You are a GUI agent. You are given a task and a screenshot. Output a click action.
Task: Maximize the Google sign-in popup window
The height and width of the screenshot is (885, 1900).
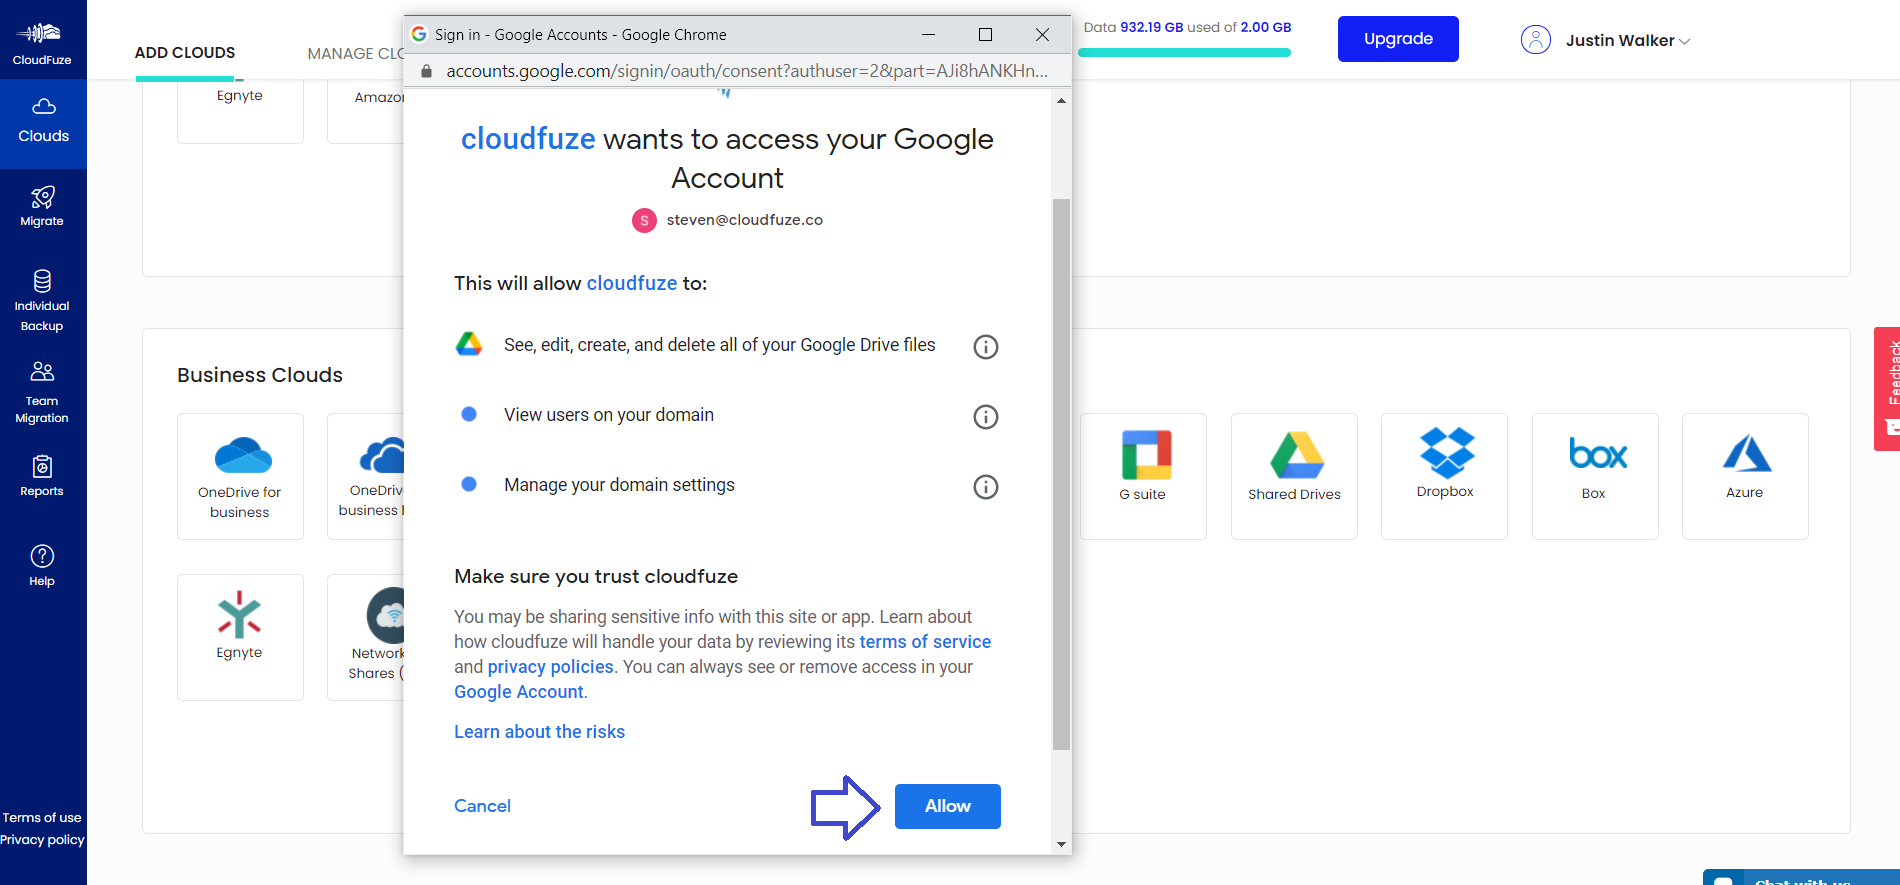click(985, 35)
